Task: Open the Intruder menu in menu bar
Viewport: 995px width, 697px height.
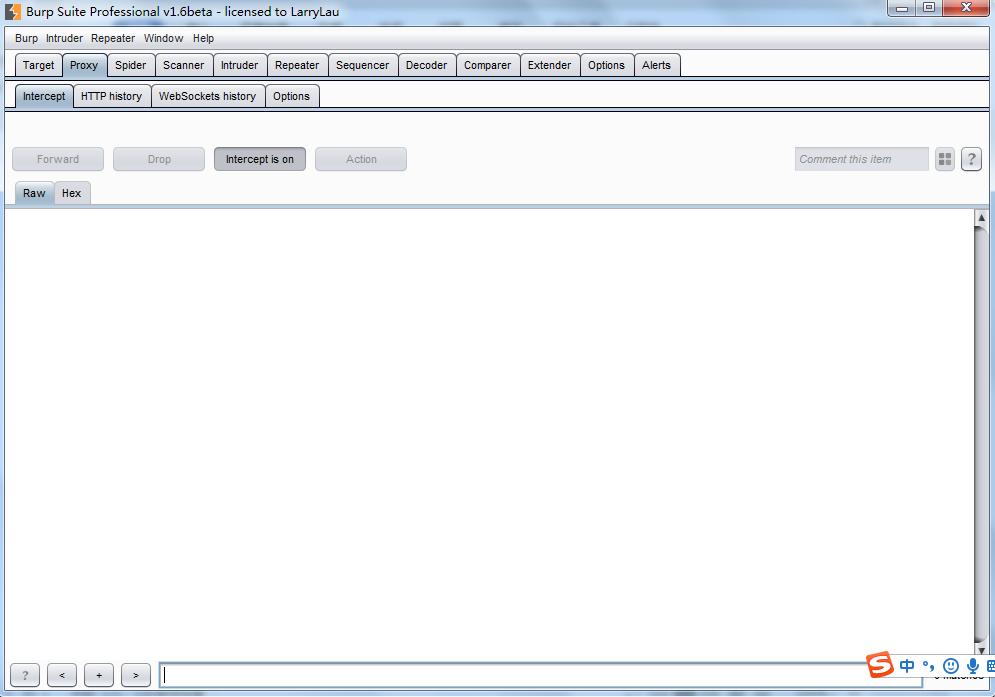Action: point(64,38)
